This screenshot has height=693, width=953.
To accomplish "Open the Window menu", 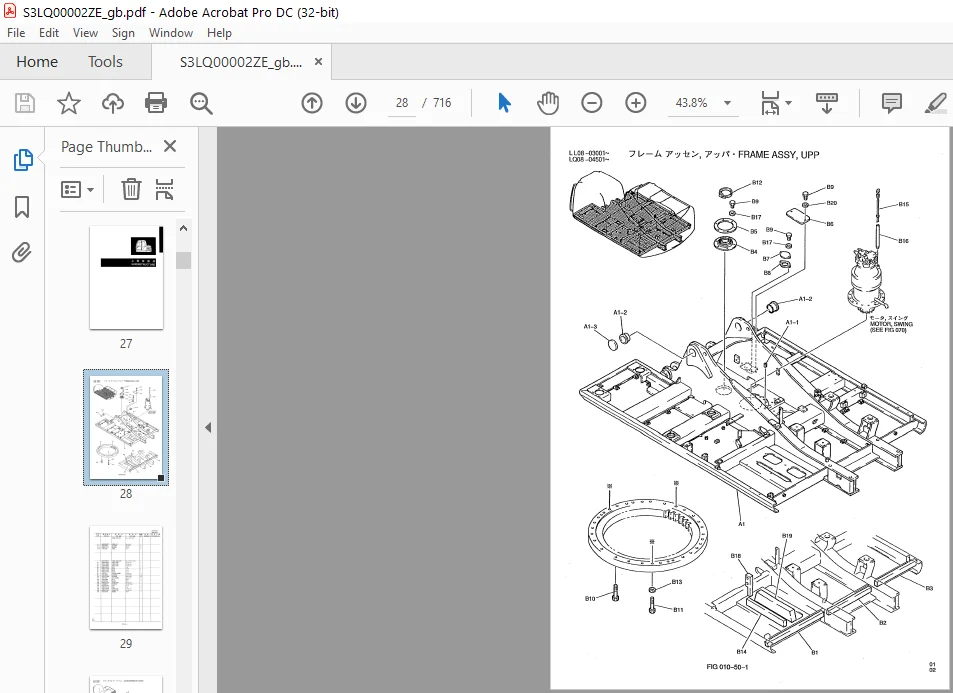I will point(171,33).
